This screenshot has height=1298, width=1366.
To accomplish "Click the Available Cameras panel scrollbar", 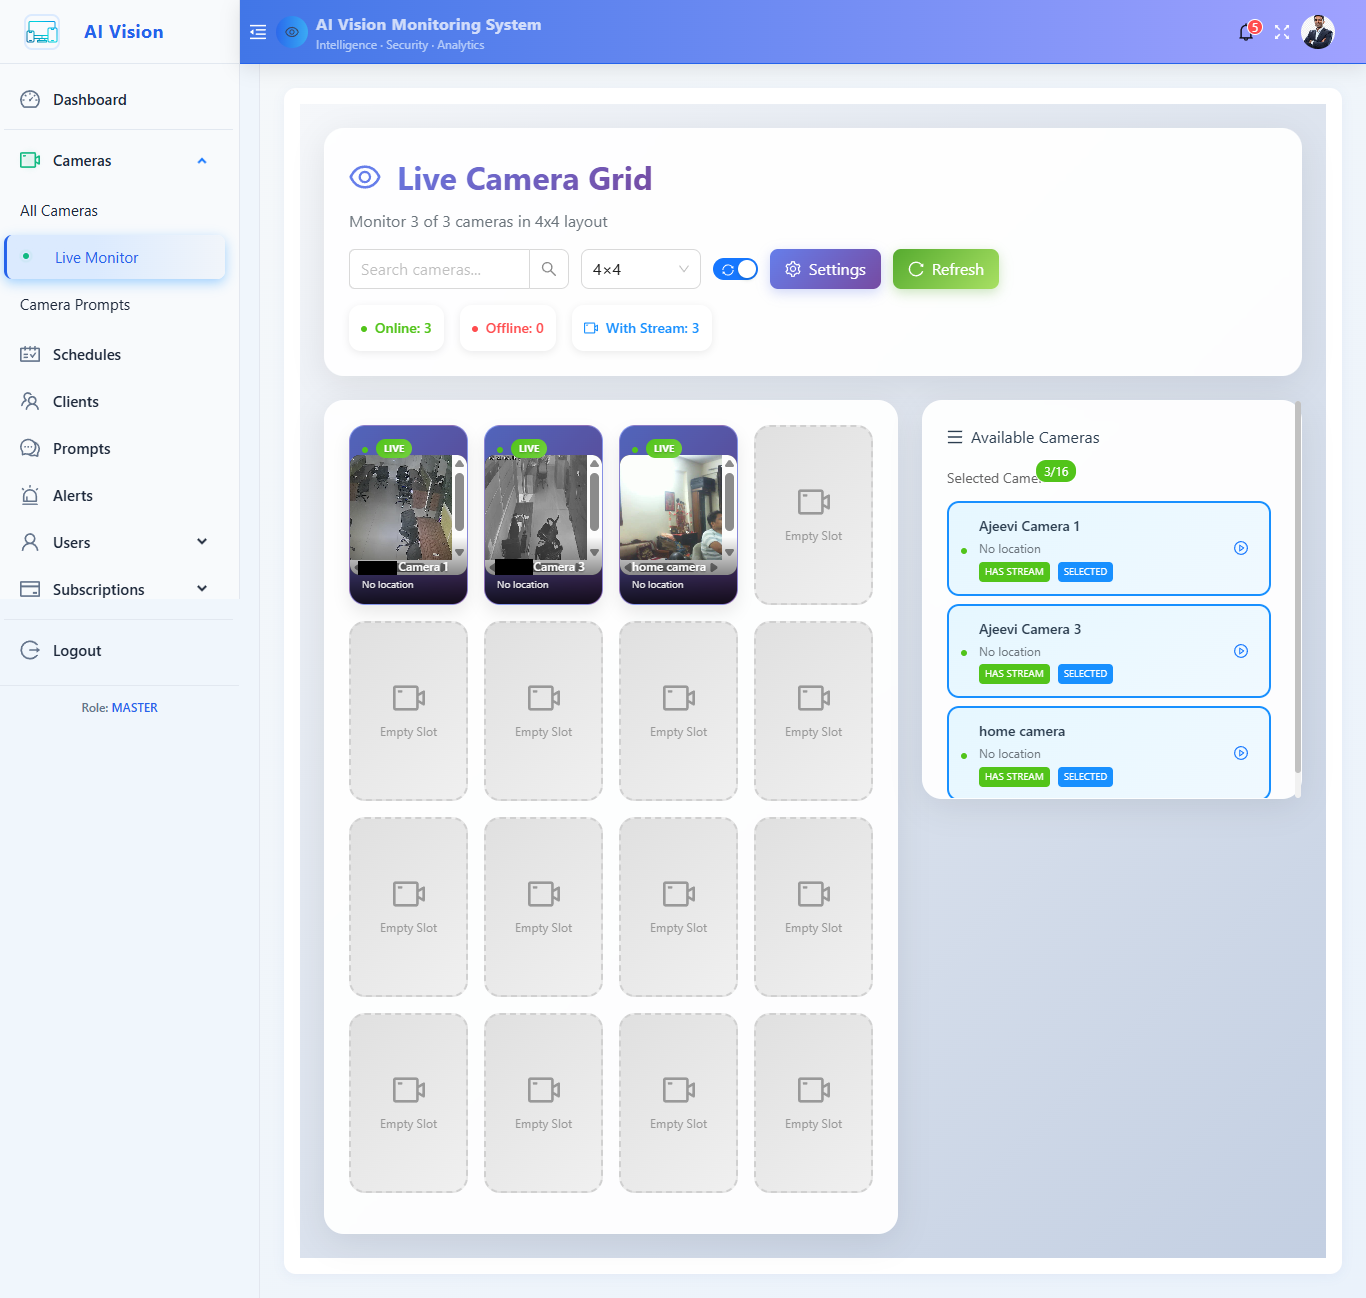I will click(x=1298, y=590).
